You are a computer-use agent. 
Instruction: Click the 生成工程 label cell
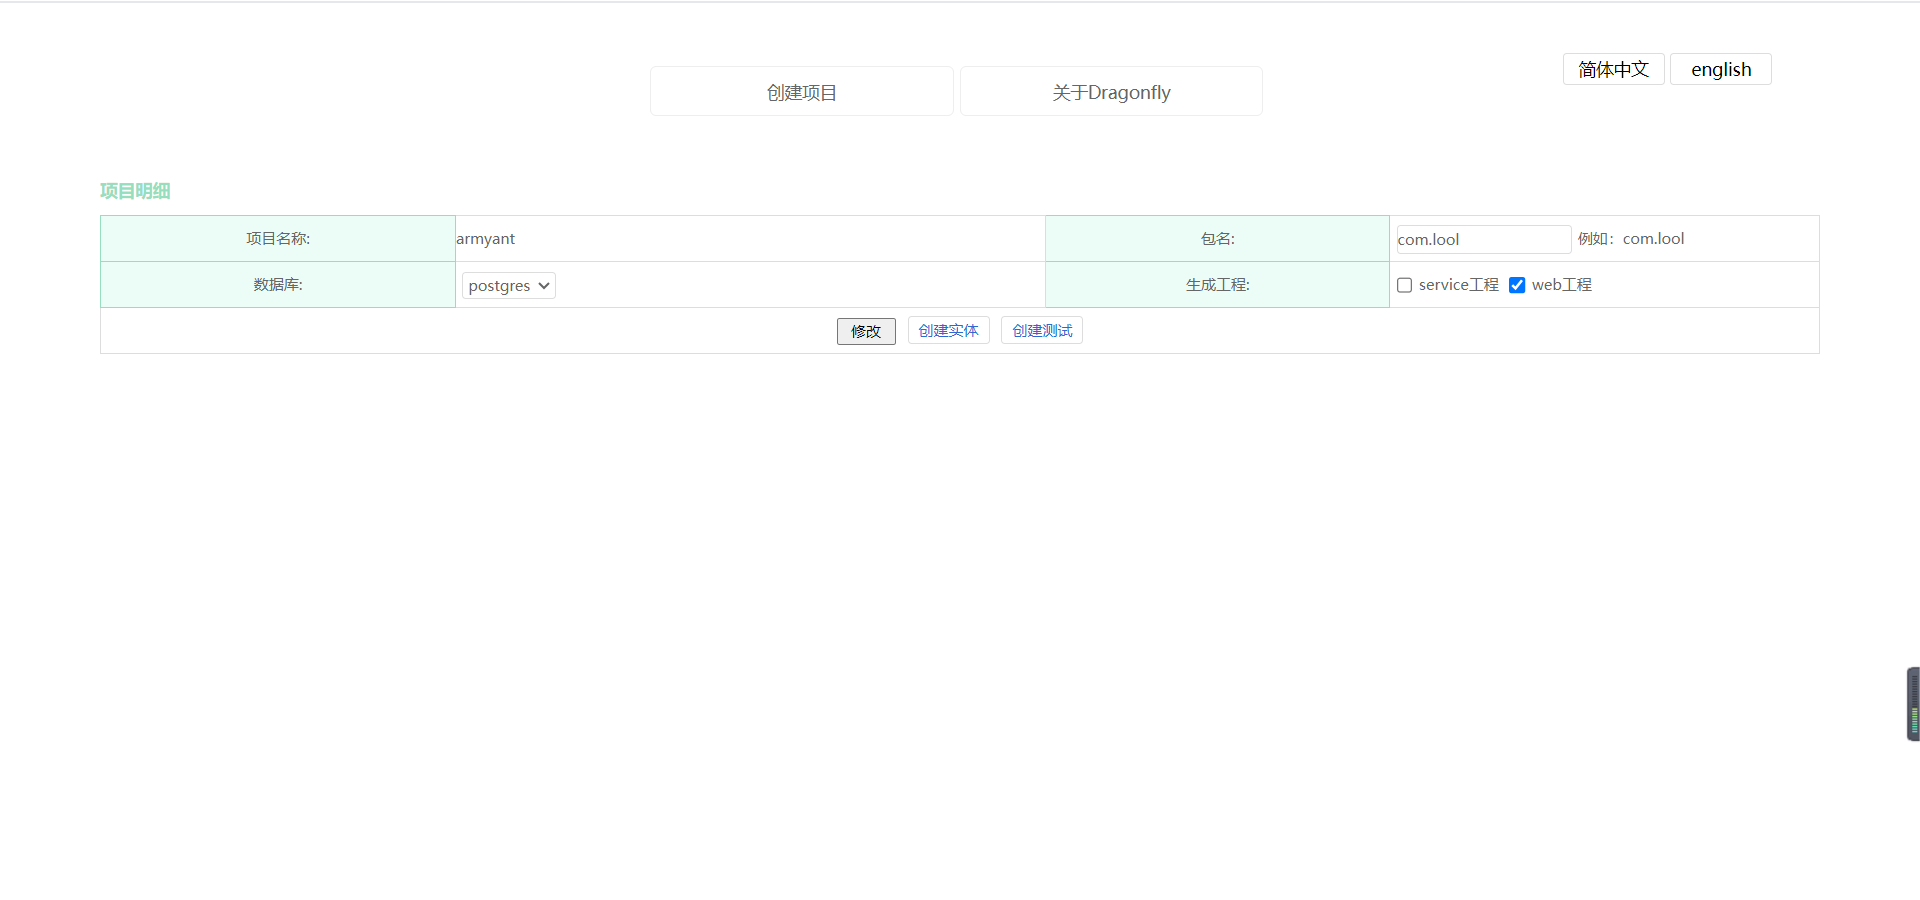pos(1217,285)
